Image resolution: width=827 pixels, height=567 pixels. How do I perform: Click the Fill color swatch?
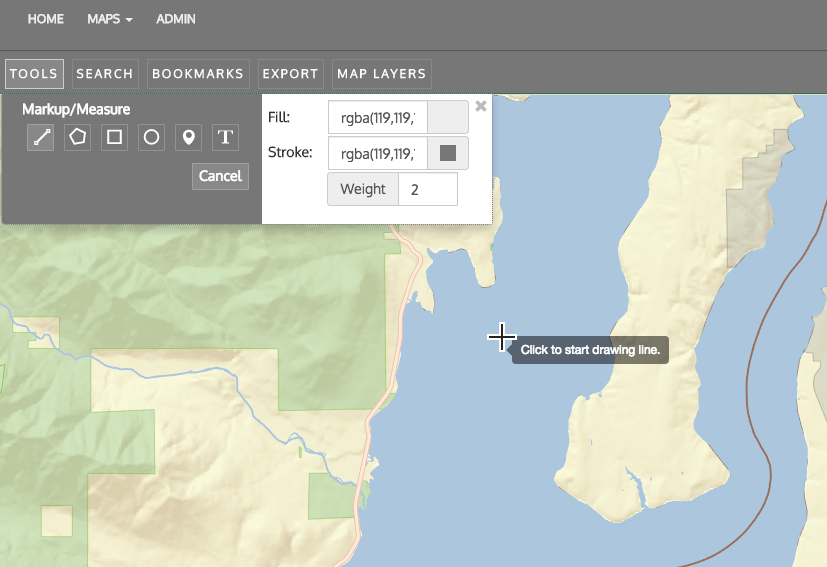tap(448, 118)
